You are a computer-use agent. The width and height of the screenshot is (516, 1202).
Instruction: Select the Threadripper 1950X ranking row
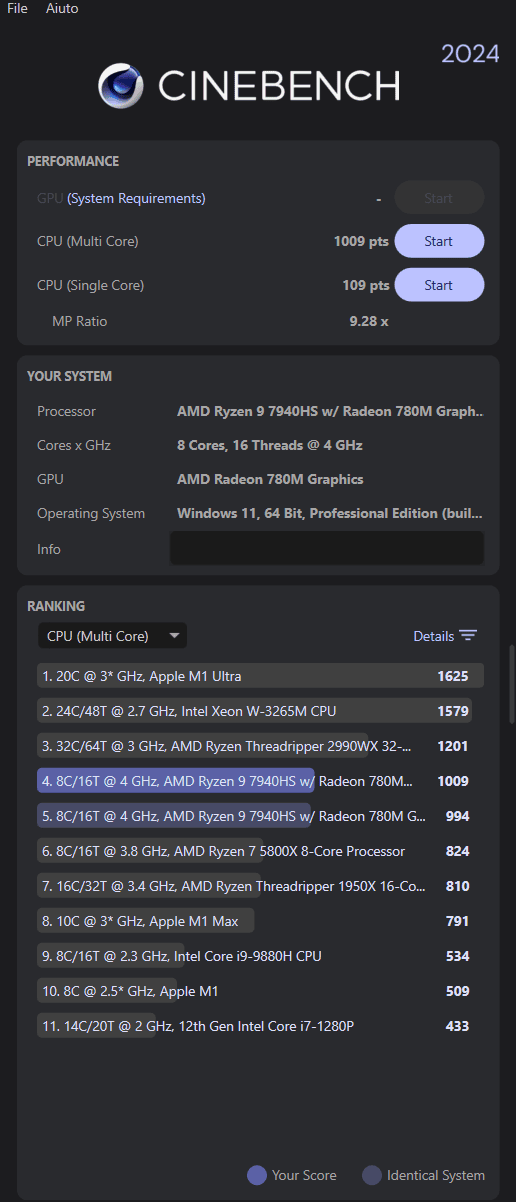[x=260, y=886]
